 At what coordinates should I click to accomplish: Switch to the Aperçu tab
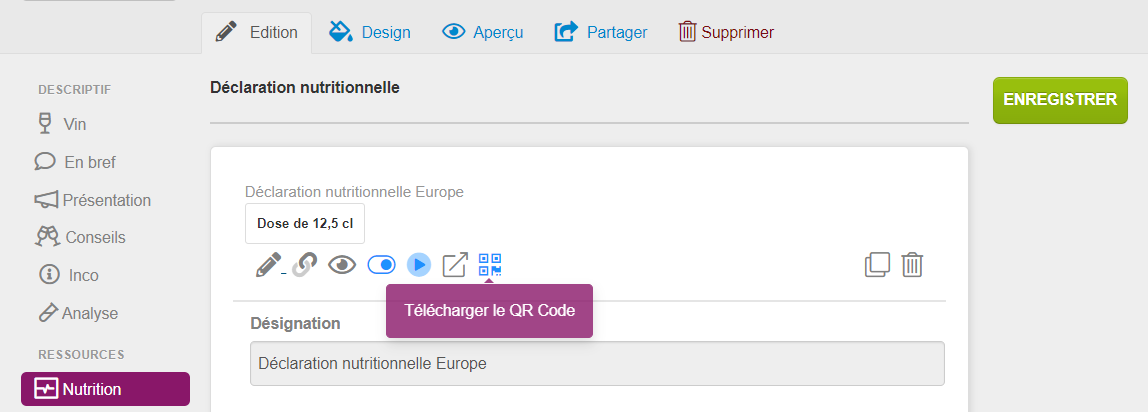[482, 32]
